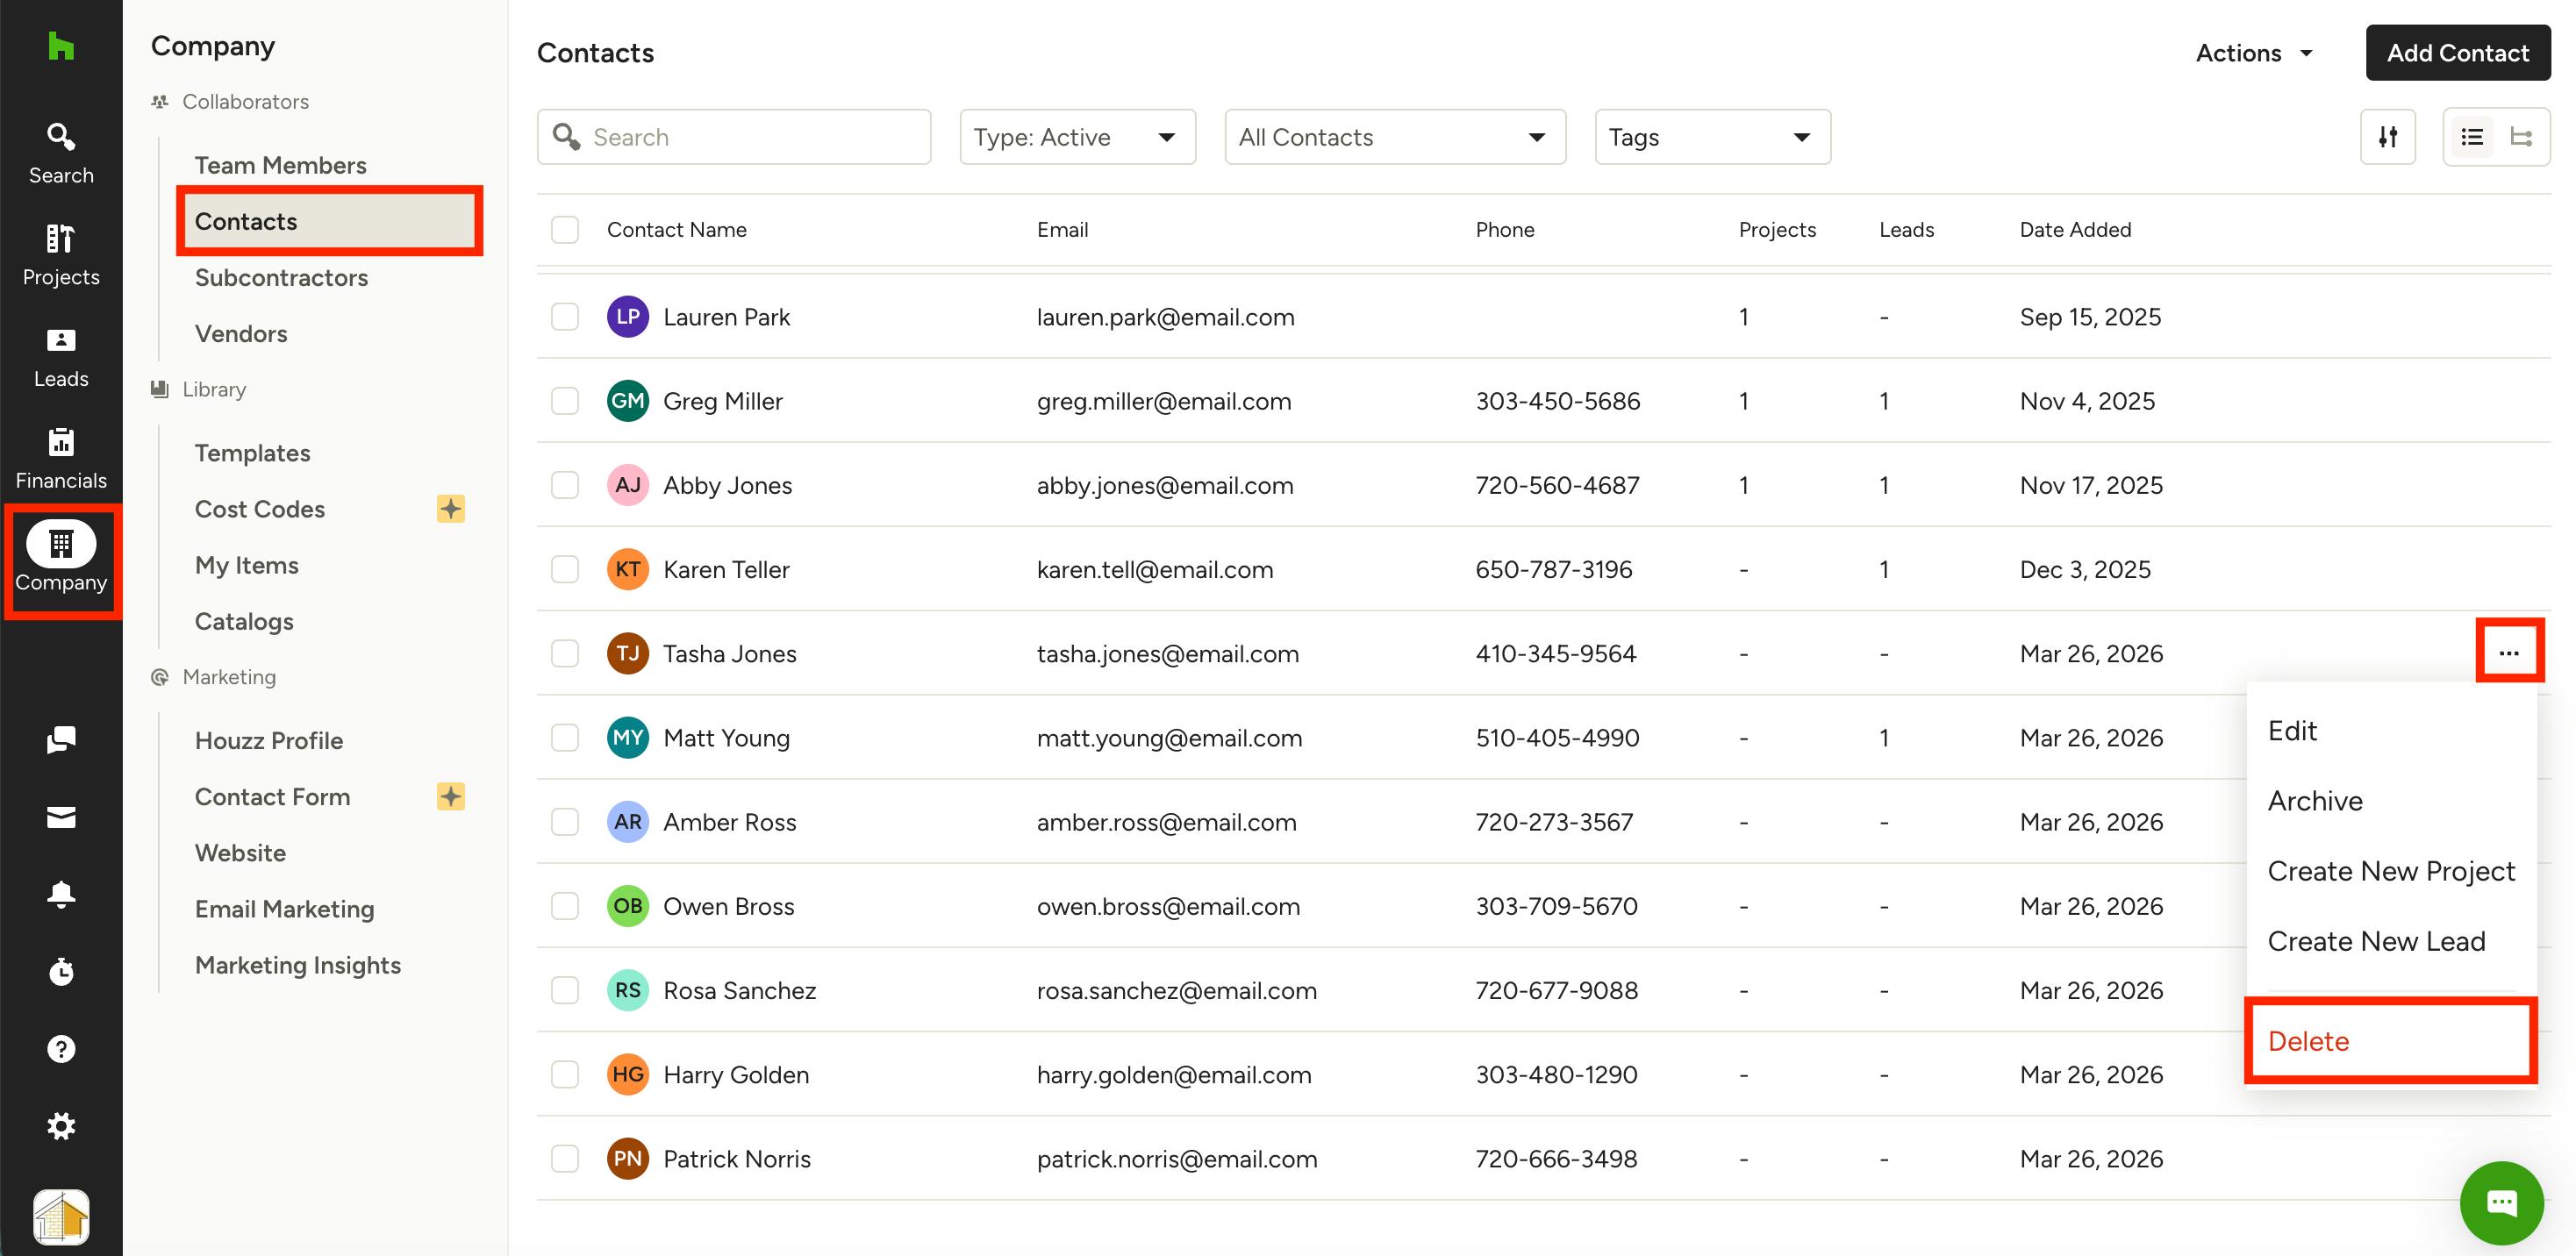
Task: Open the help question mark icon
Action: 61,1048
